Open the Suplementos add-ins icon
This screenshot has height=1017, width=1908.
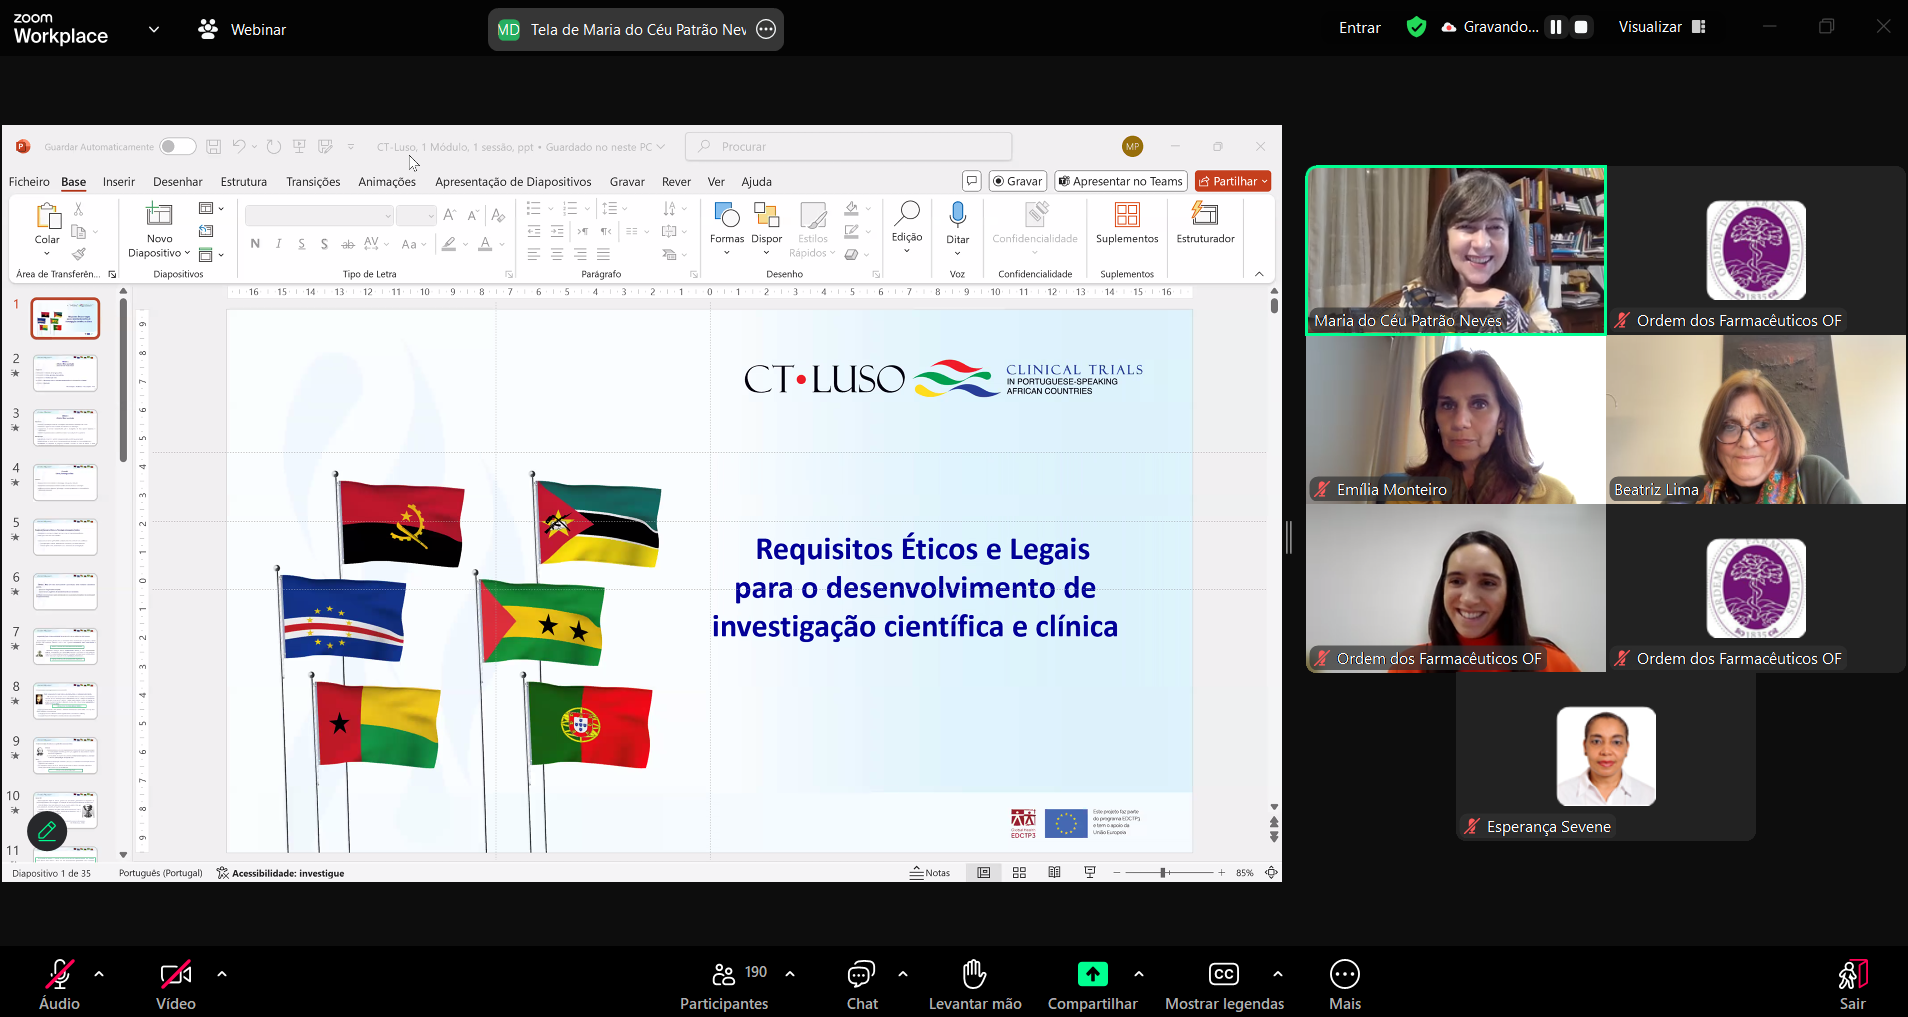1127,214
